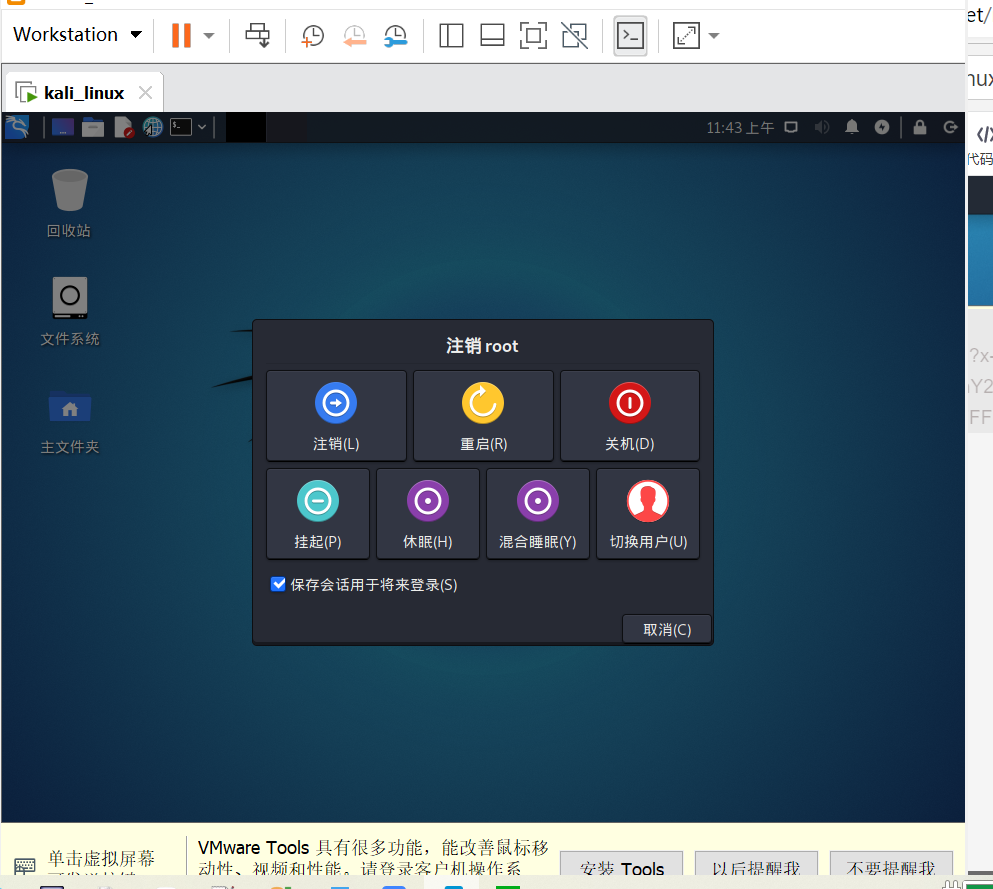Show or hide the VMware library sidebar
The height and width of the screenshot is (889, 993).
point(451,35)
